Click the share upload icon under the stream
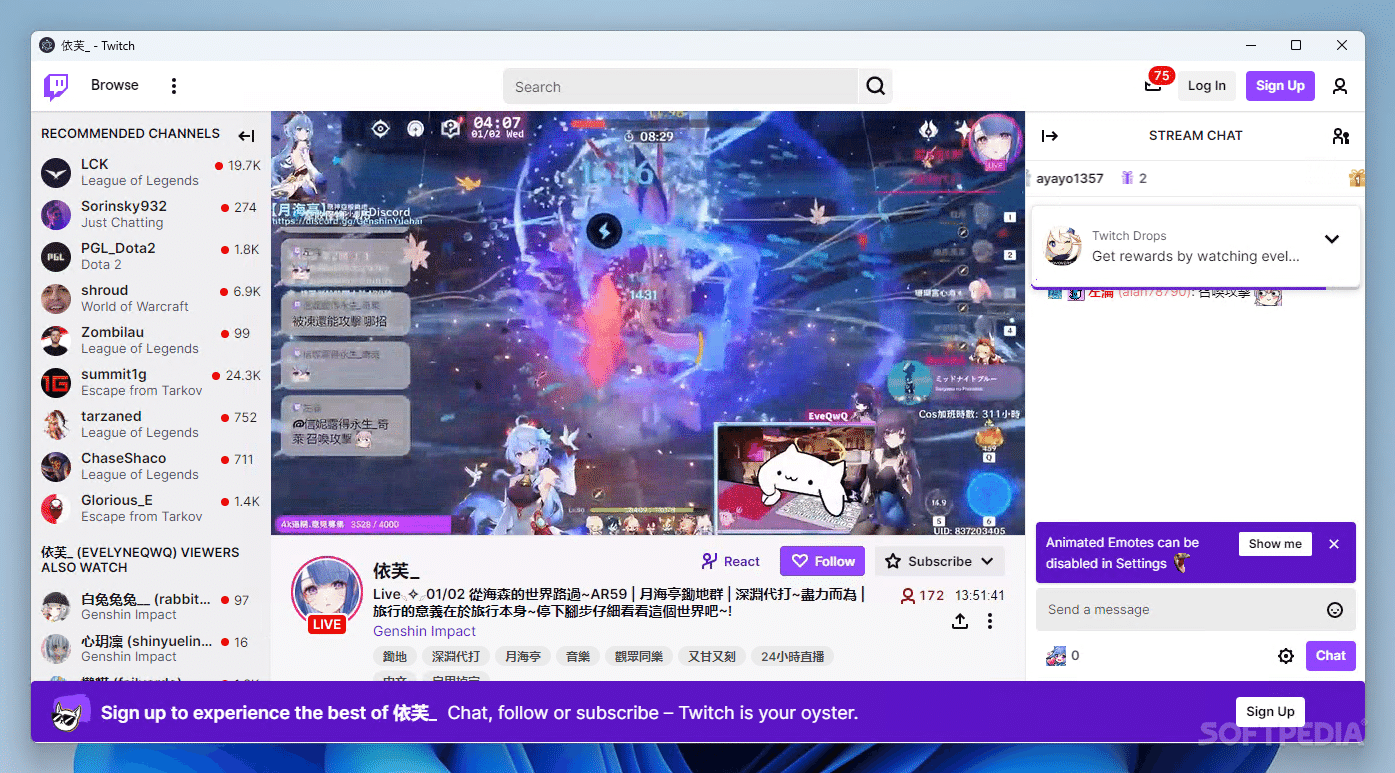 (x=959, y=621)
